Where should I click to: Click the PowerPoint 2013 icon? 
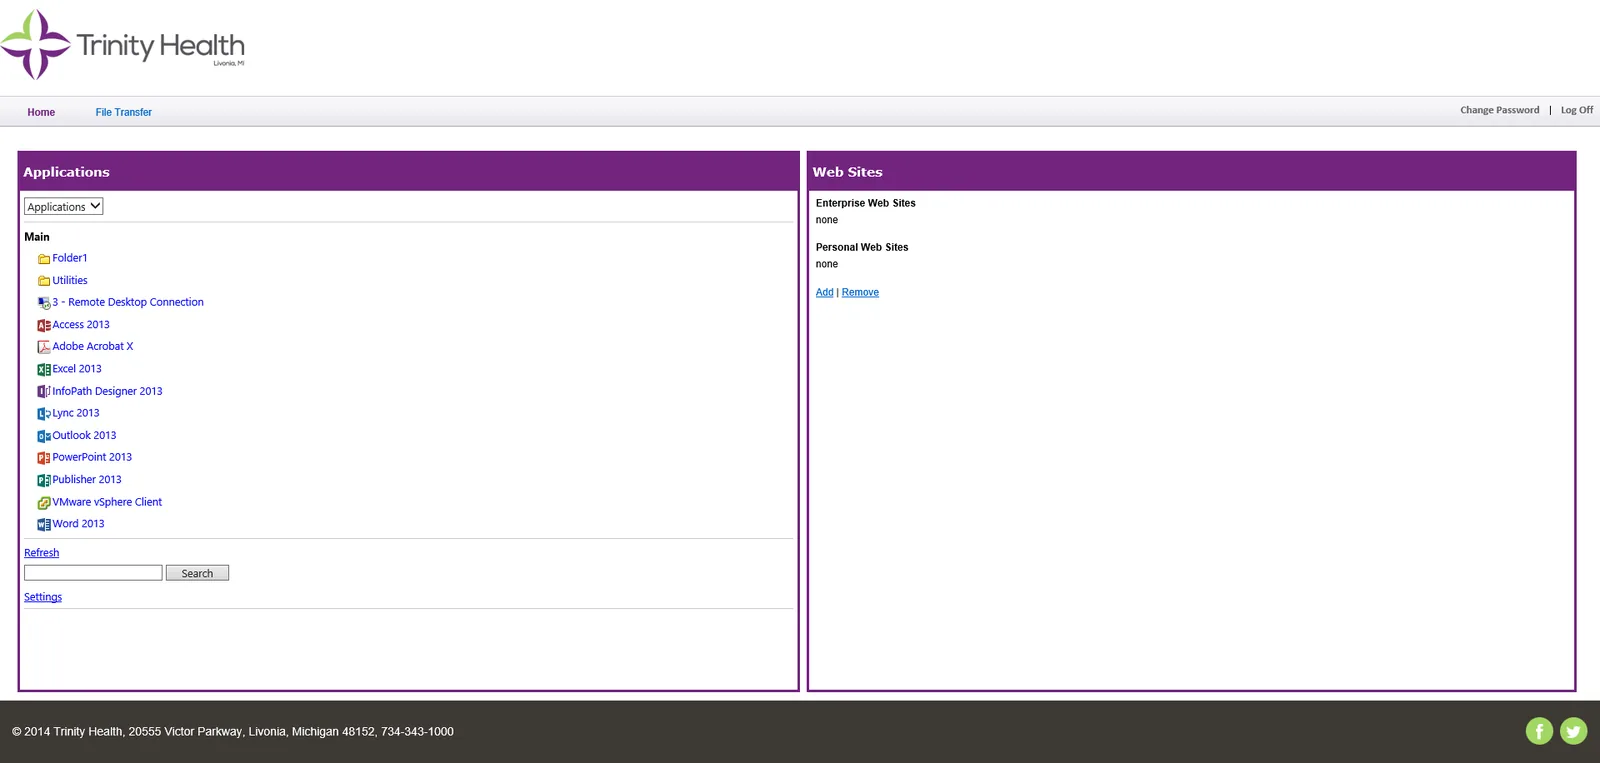(44, 458)
